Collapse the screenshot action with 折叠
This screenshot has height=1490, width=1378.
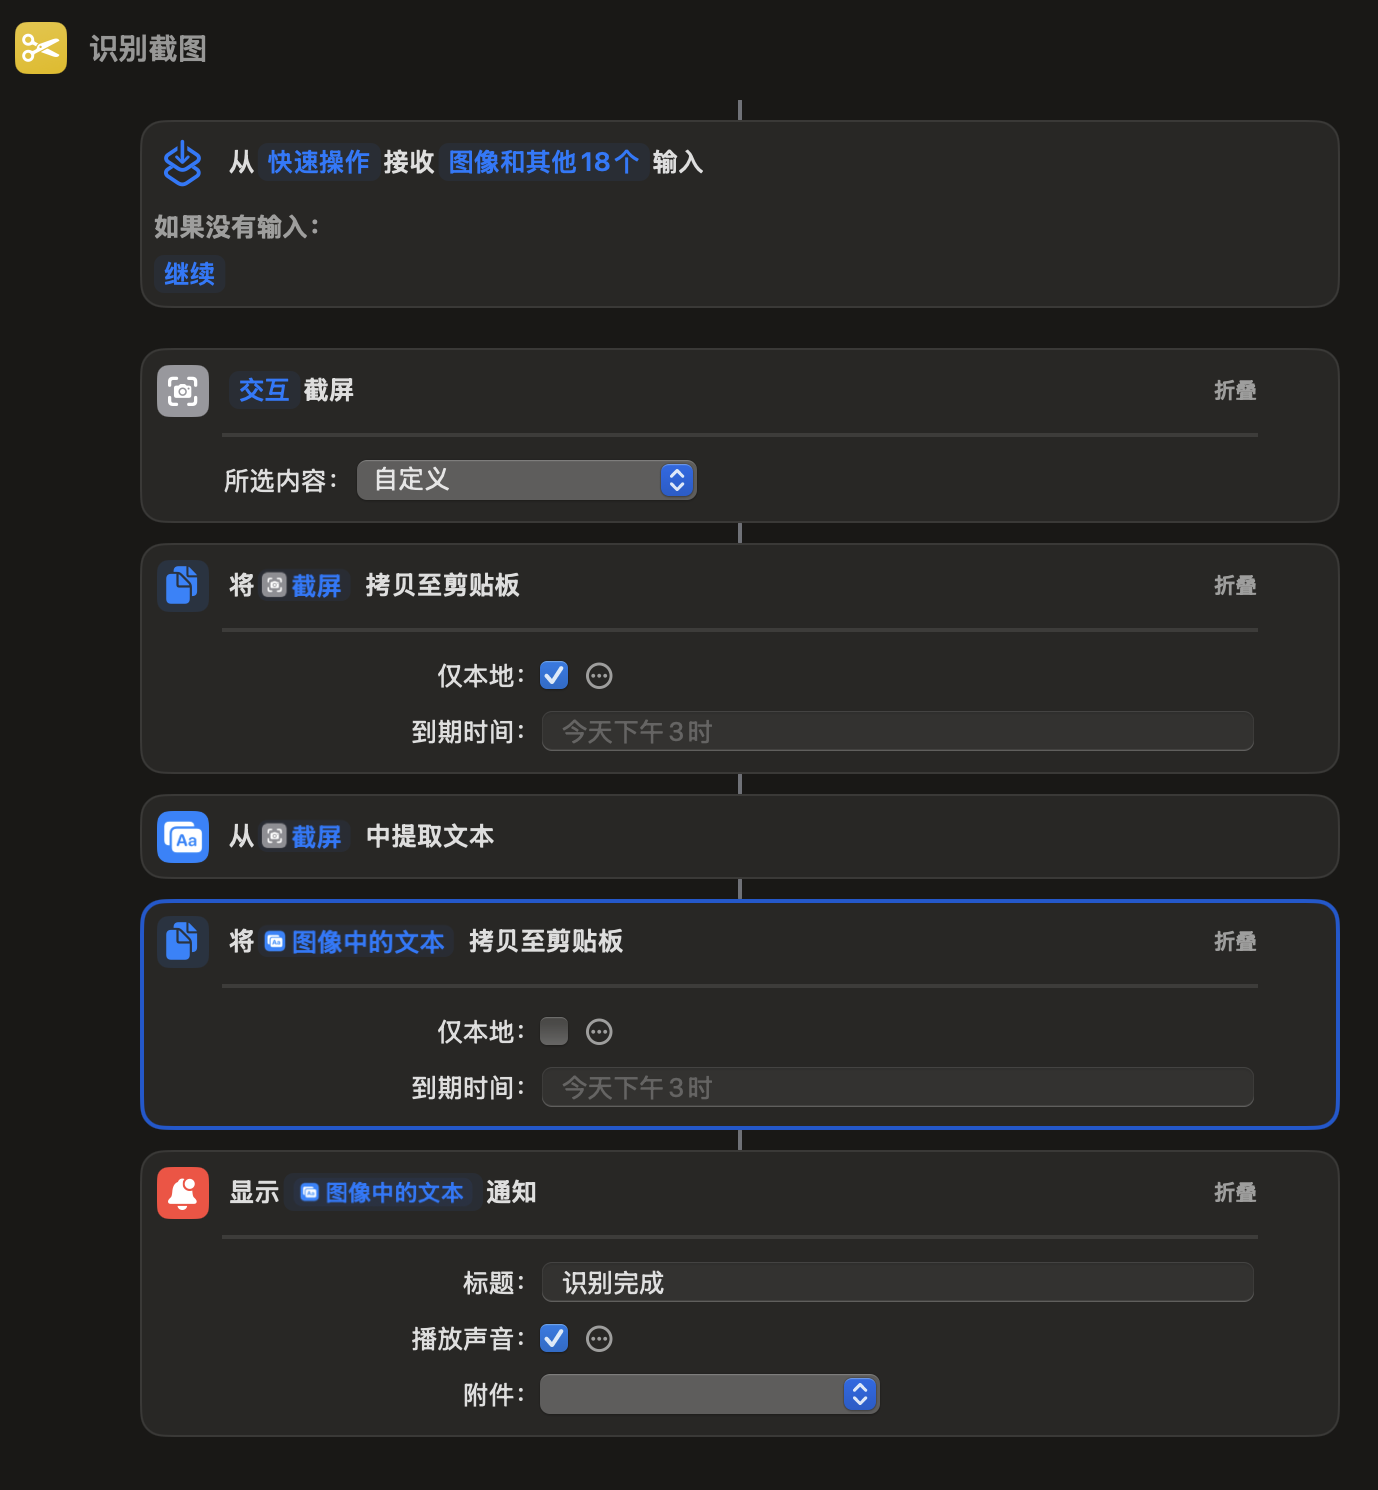coord(1235,391)
